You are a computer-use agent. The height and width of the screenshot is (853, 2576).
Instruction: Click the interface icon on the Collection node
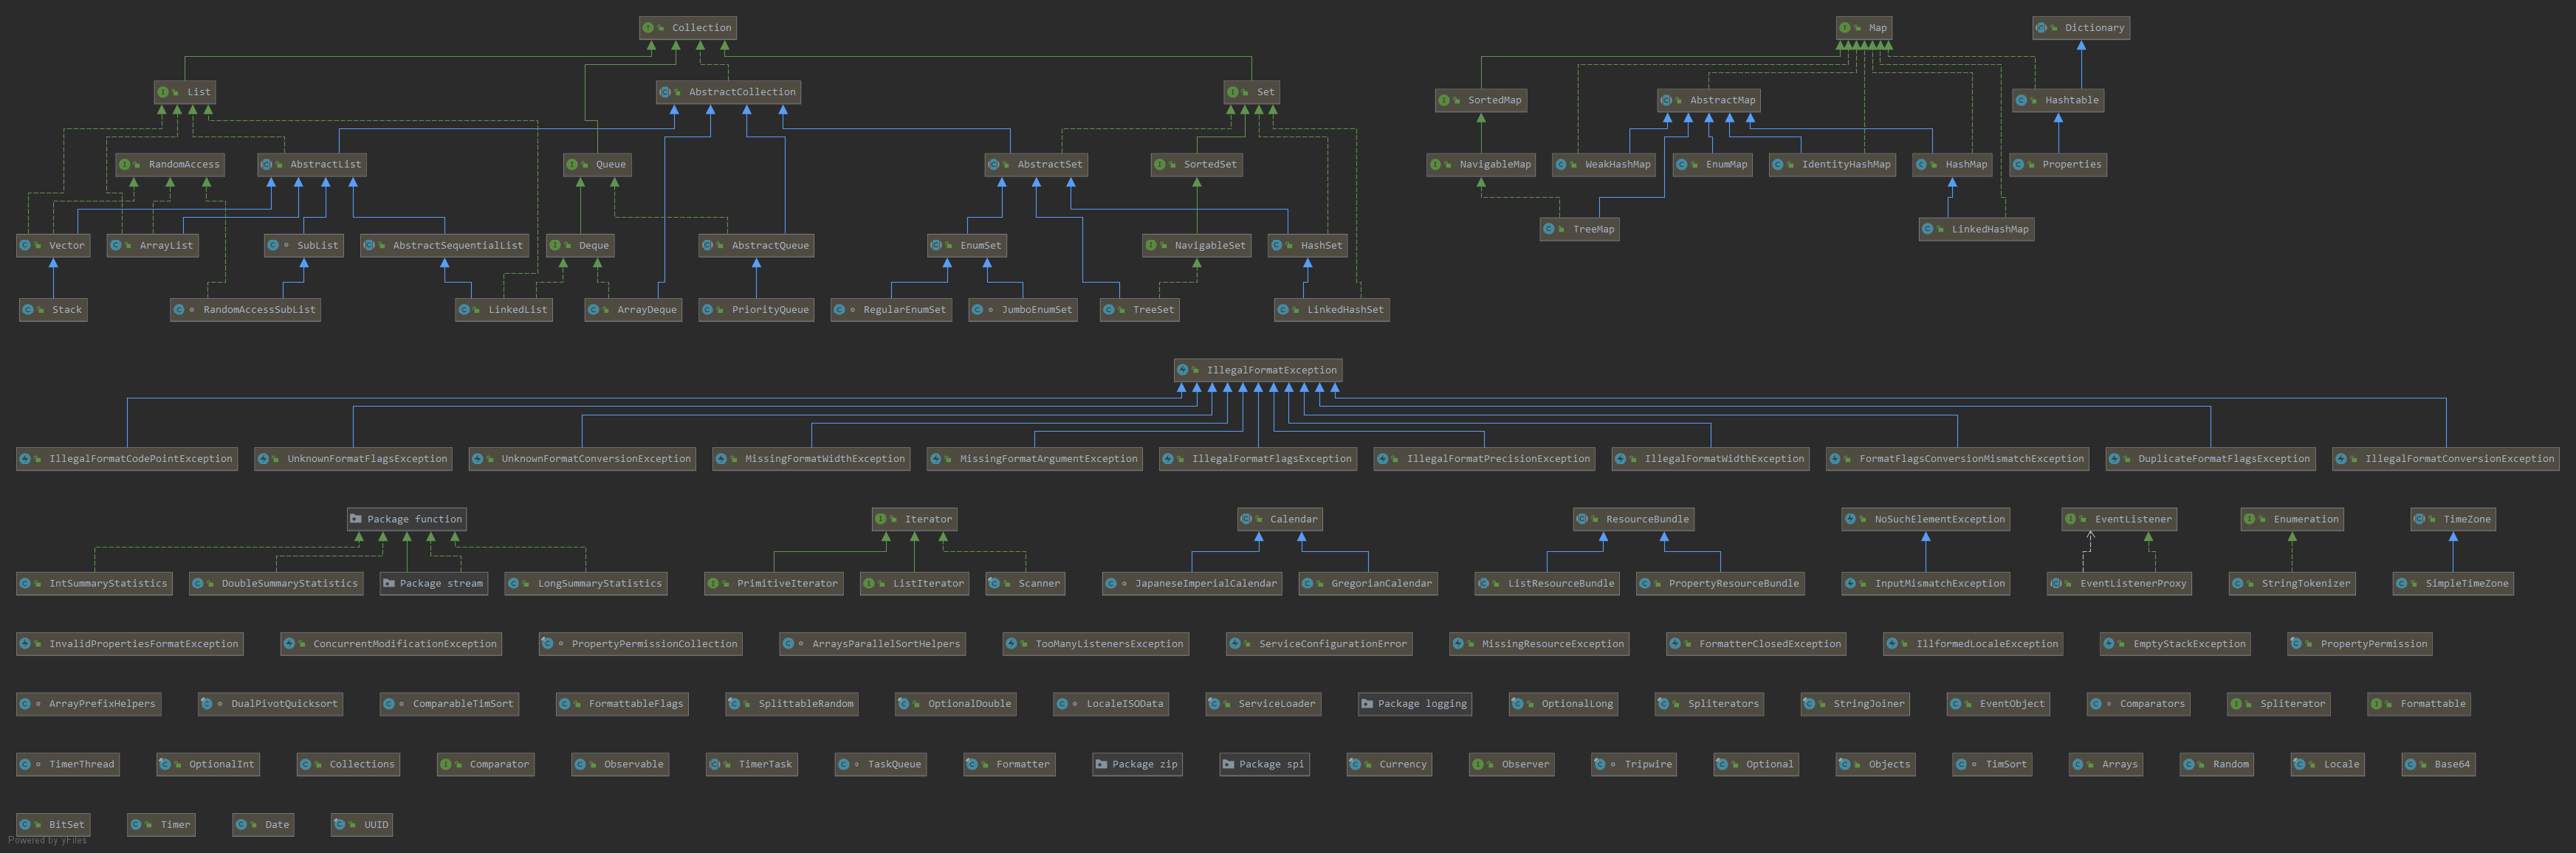point(649,28)
